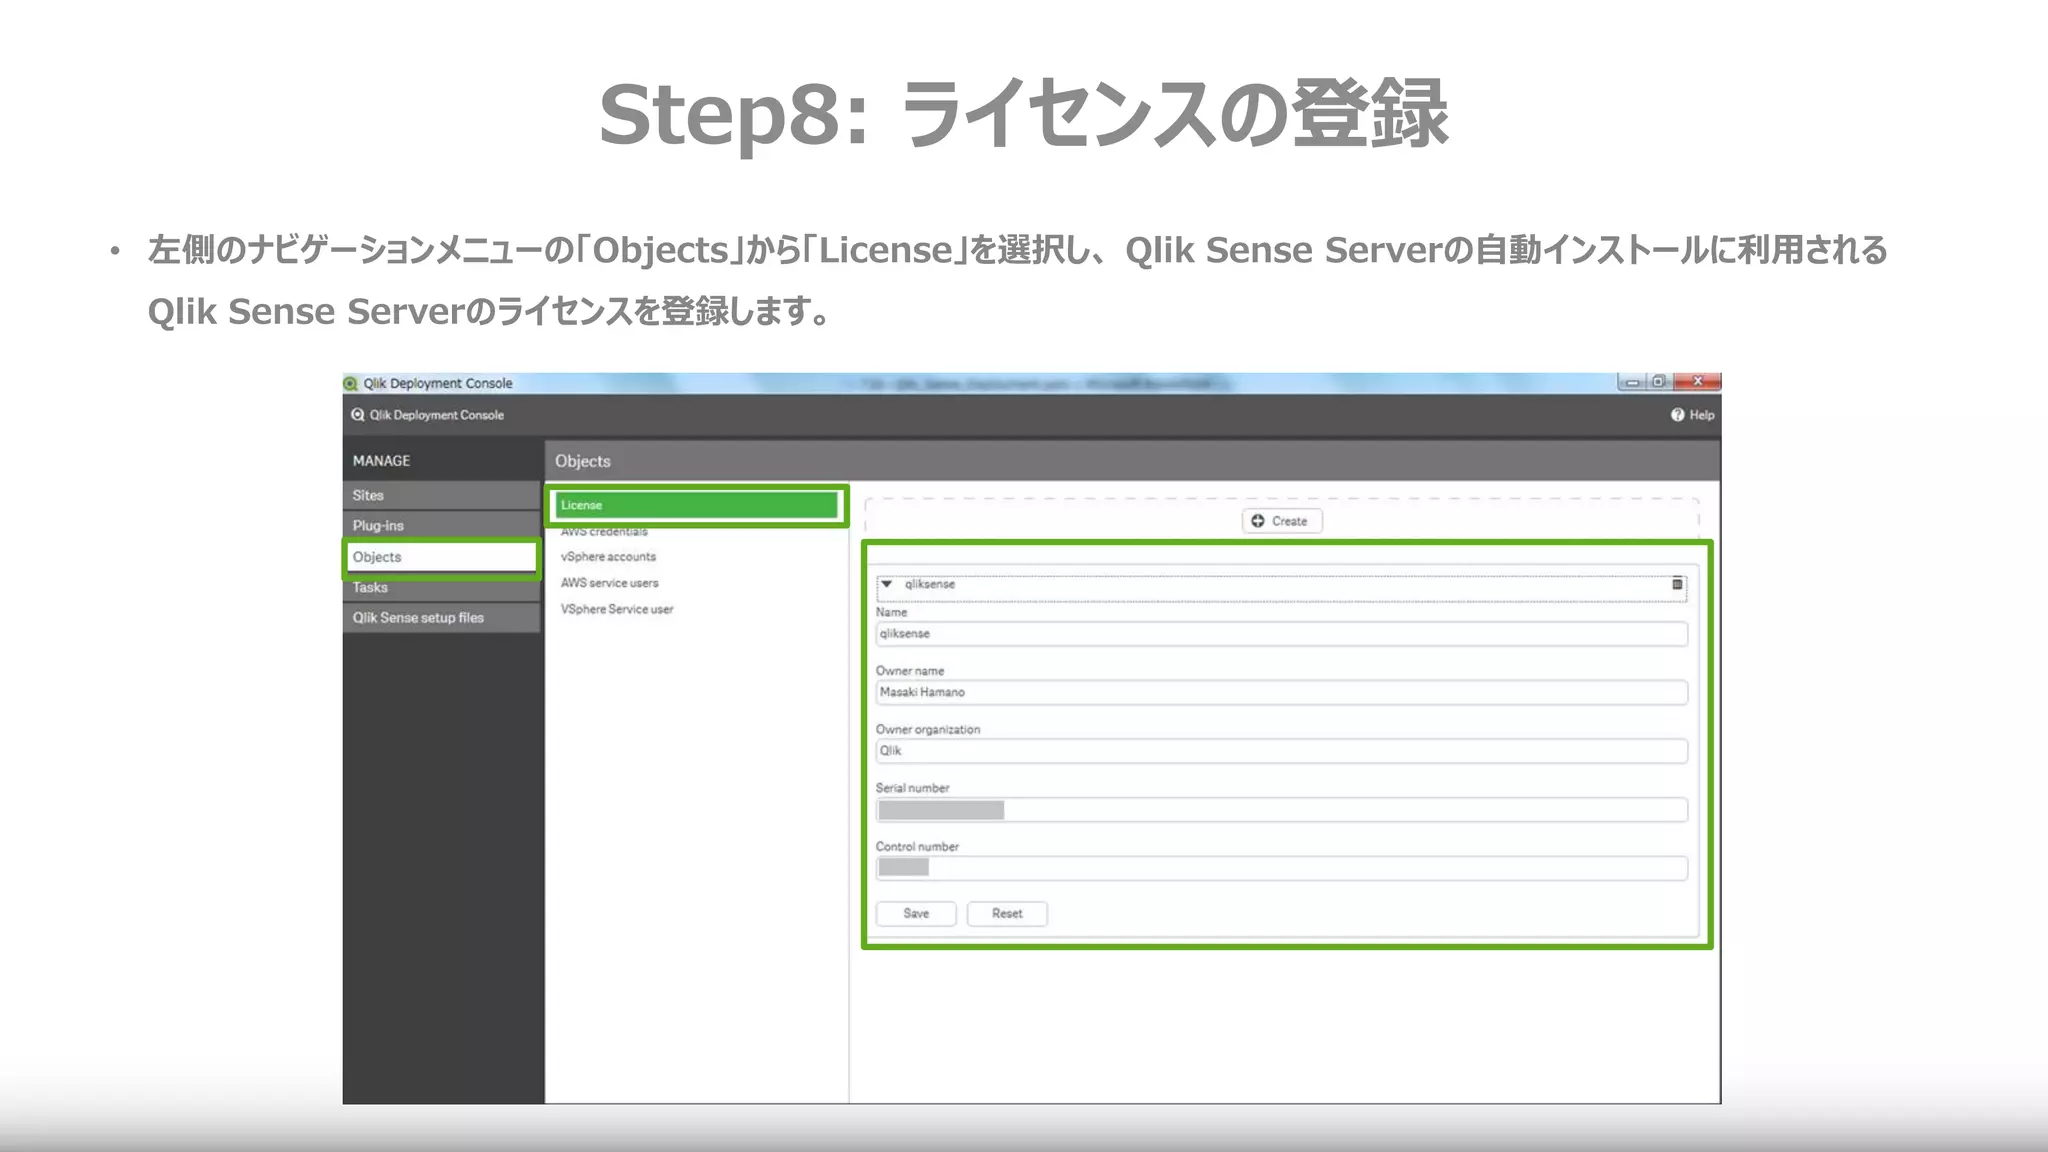2048x1152 pixels.
Task: Click the Owner name field
Action: pos(1281,692)
